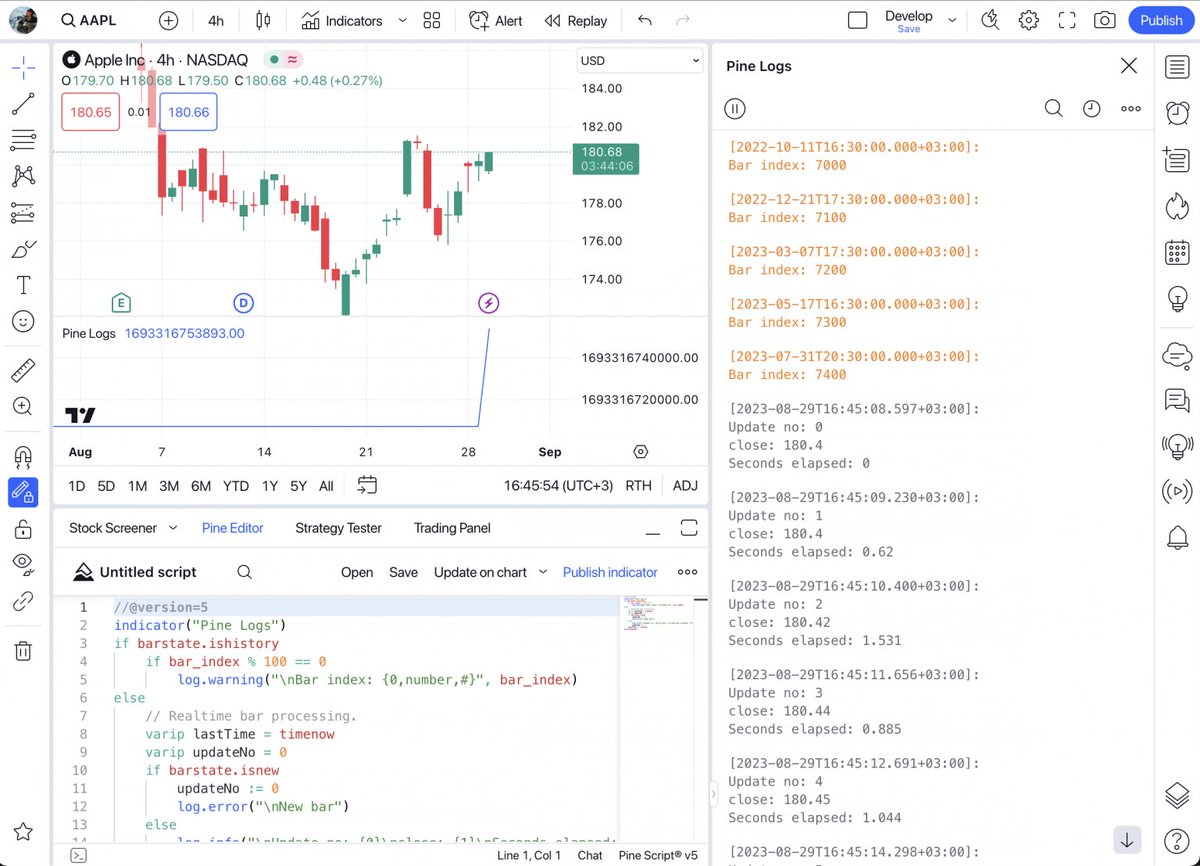The image size is (1200, 866).
Task: Create an Alert
Action: 496,20
